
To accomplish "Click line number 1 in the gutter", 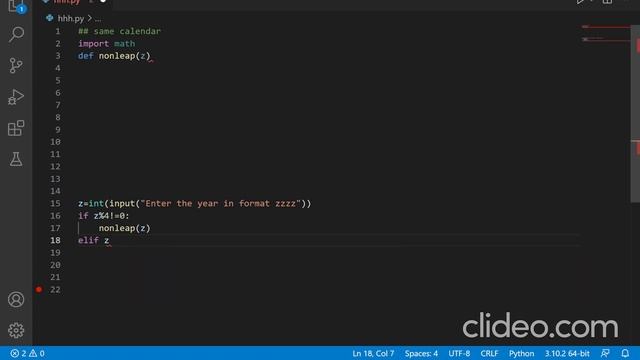I will pyautogui.click(x=58, y=31).
